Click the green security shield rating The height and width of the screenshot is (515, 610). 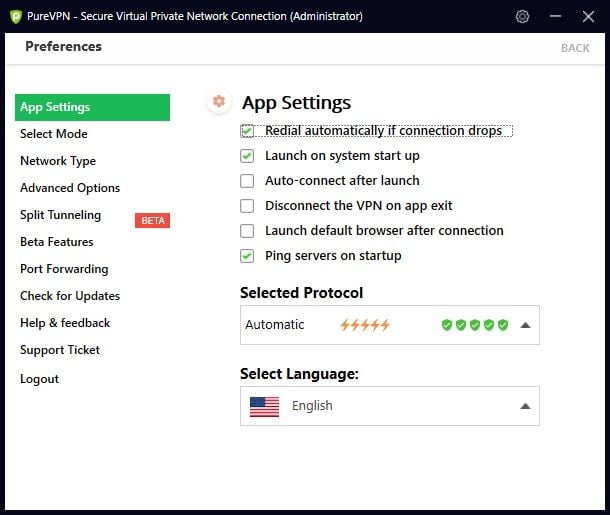click(x=475, y=325)
